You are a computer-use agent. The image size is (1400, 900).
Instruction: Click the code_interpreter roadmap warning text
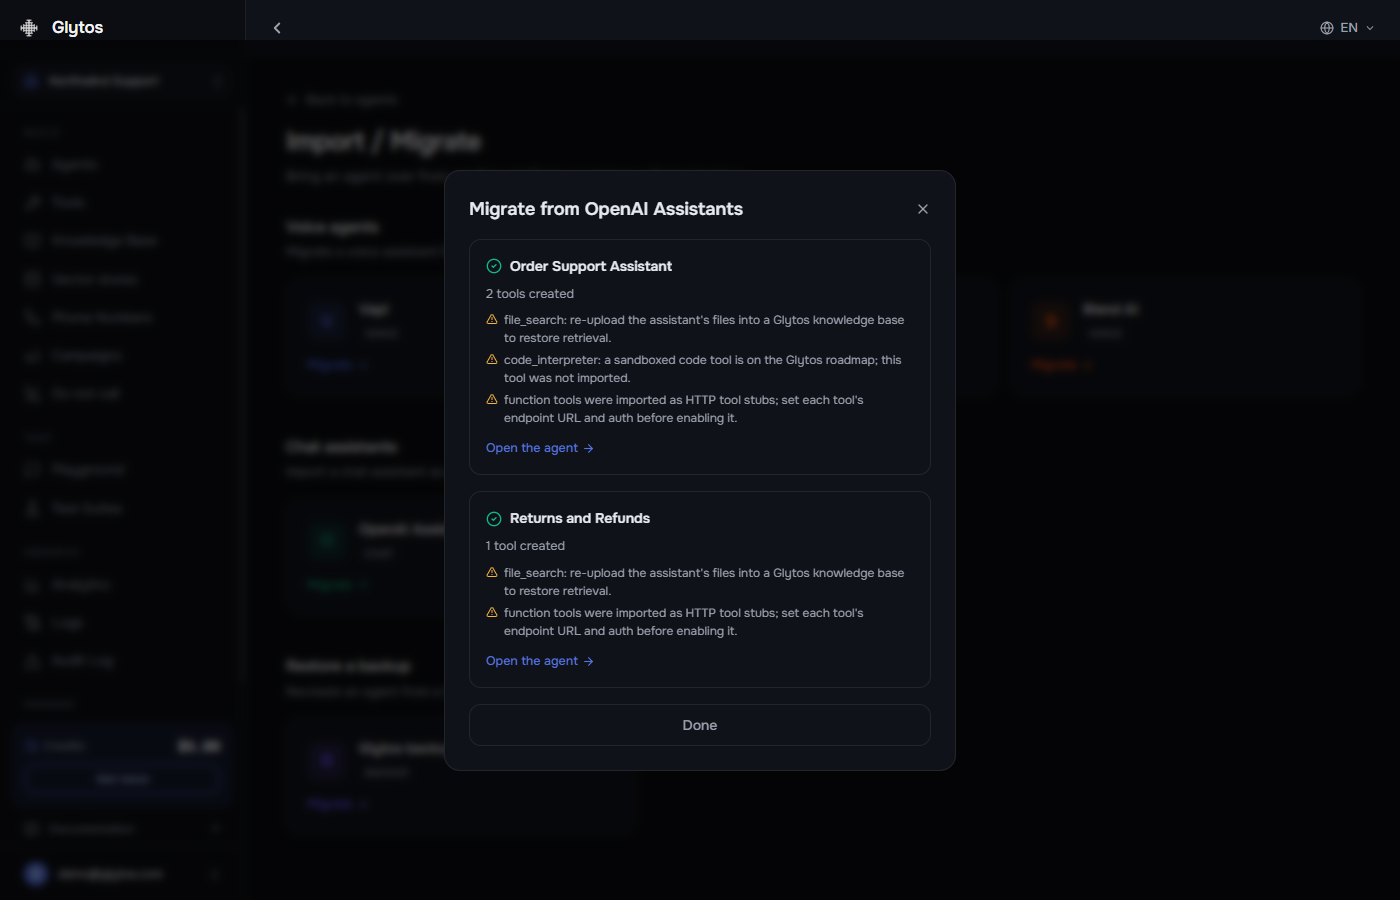point(702,369)
